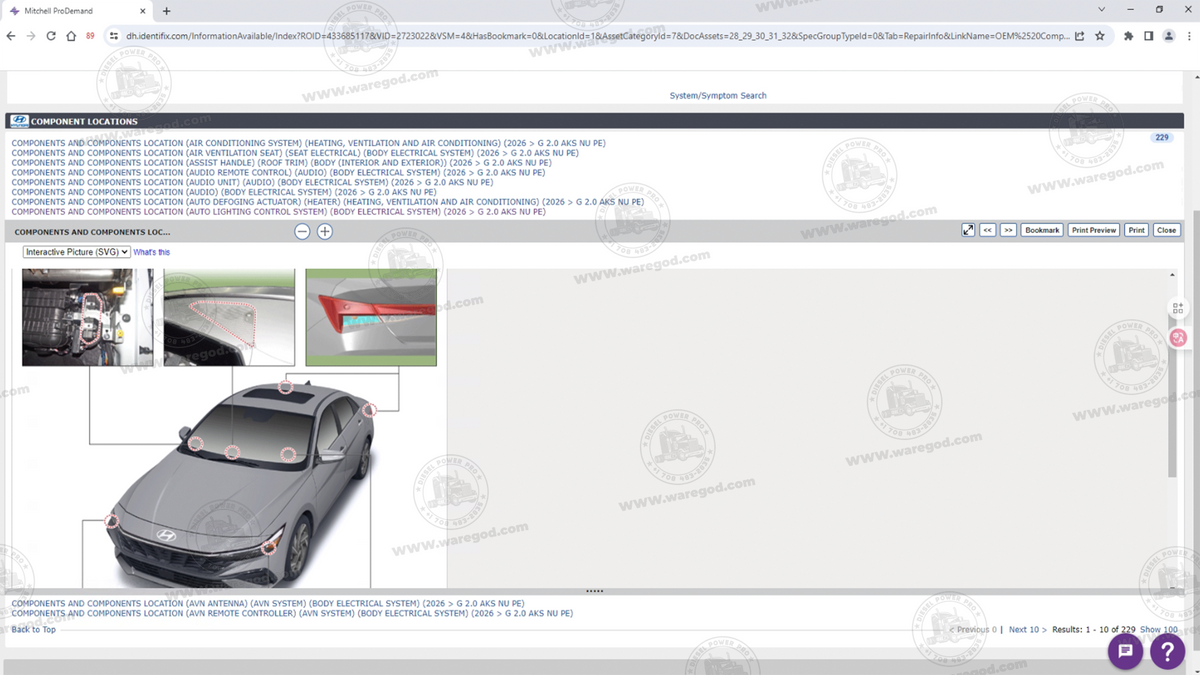
Task: Toggle browser side panel
Action: coord(1148,36)
